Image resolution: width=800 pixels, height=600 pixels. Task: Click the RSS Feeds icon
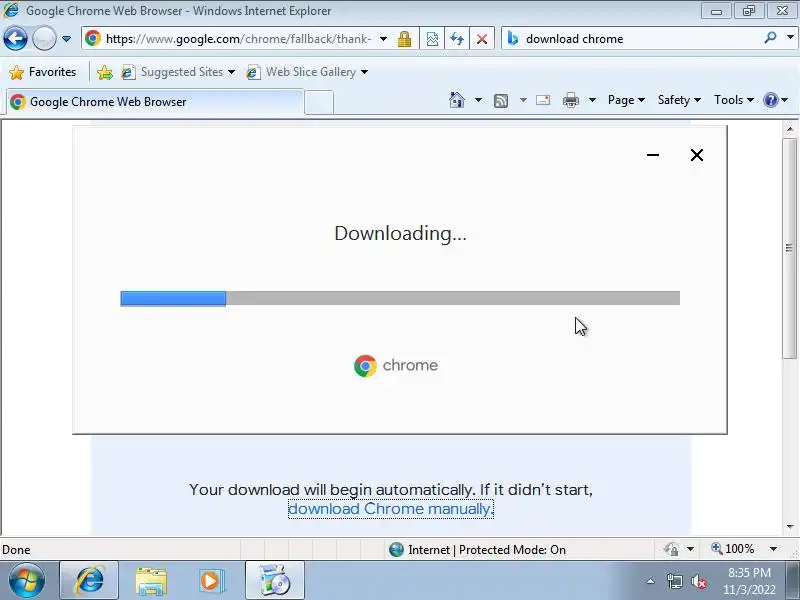click(501, 101)
